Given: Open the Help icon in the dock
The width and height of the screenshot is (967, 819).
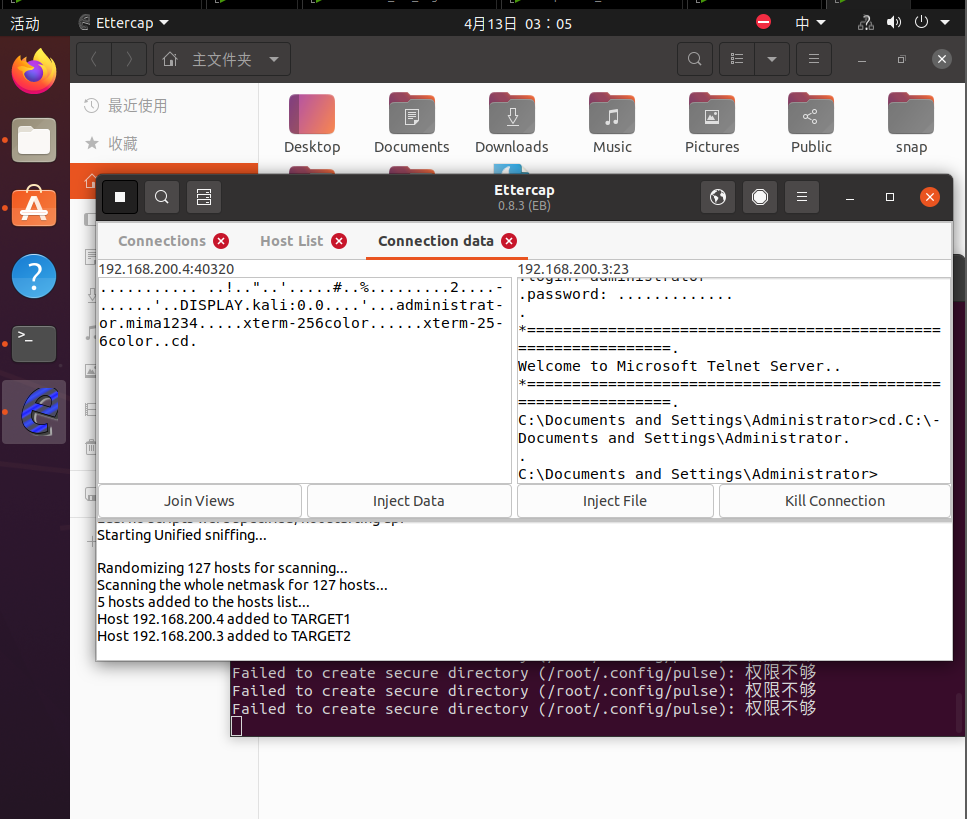Looking at the screenshot, I should click(34, 276).
